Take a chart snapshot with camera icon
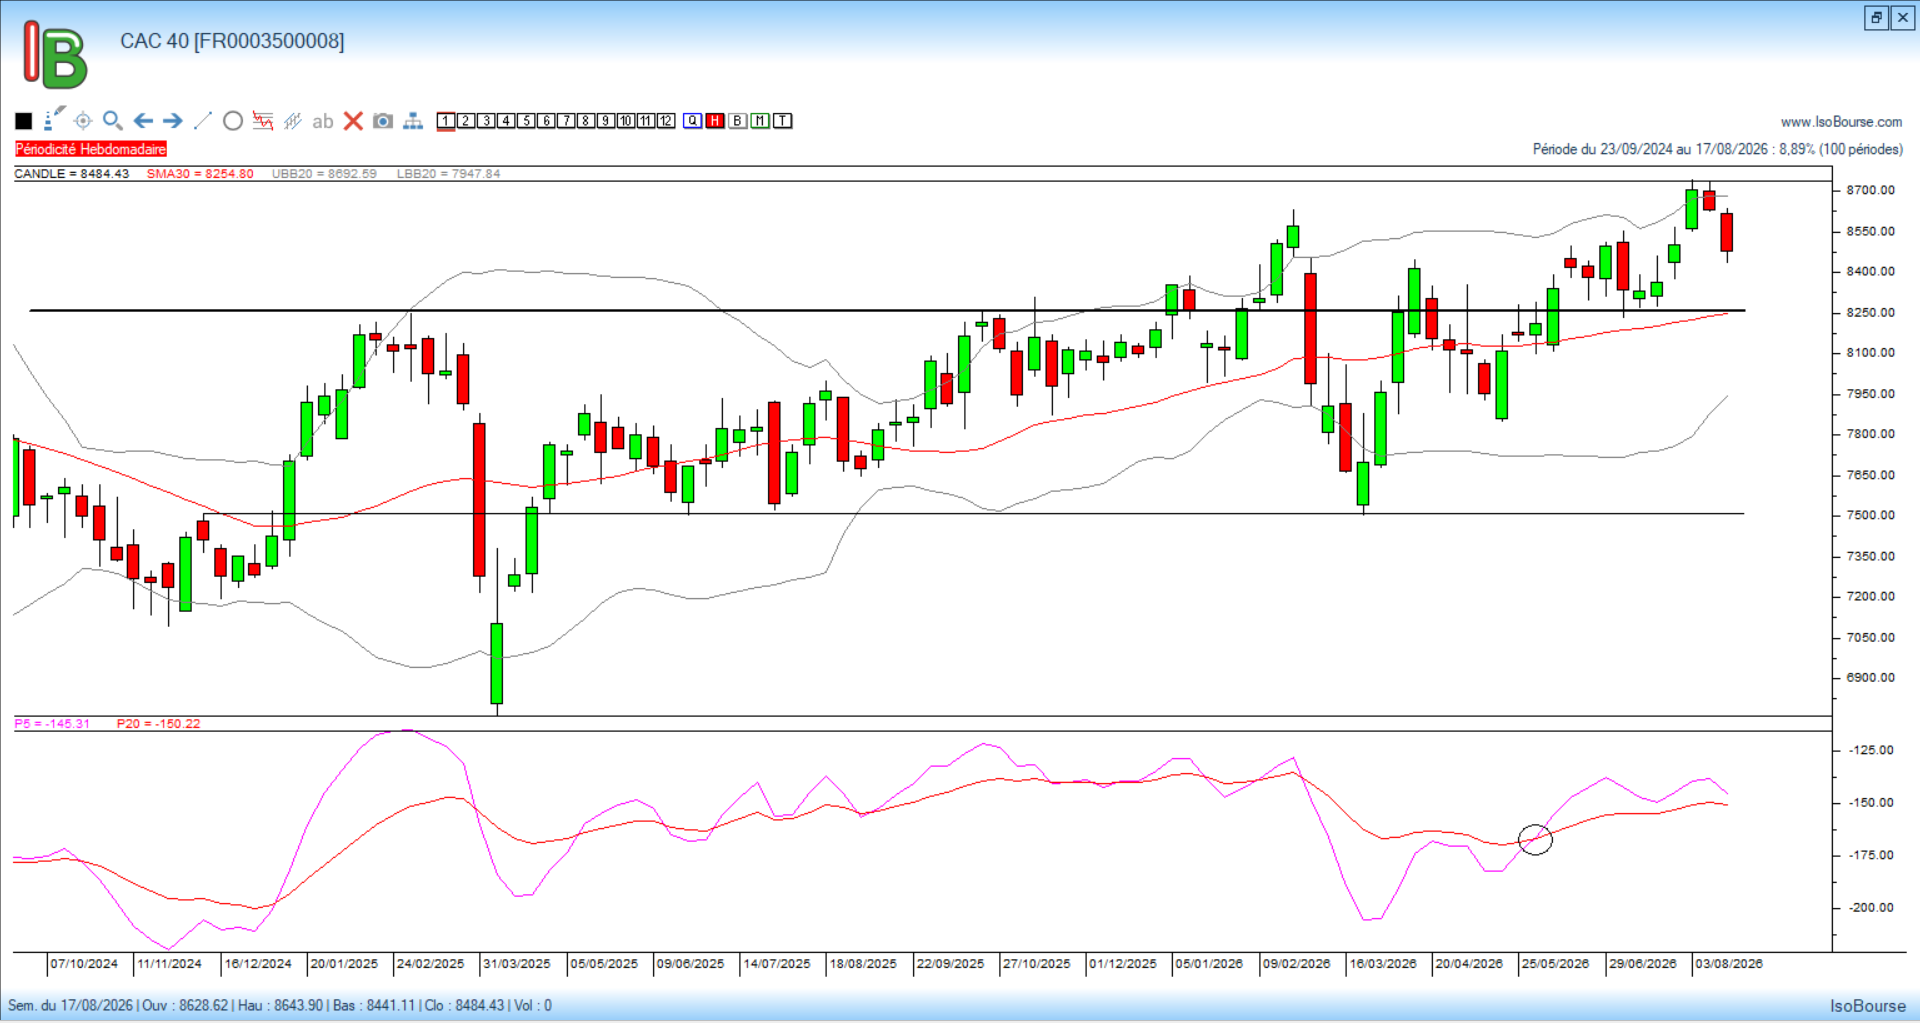Image resolution: width=1920 pixels, height=1023 pixels. click(383, 121)
